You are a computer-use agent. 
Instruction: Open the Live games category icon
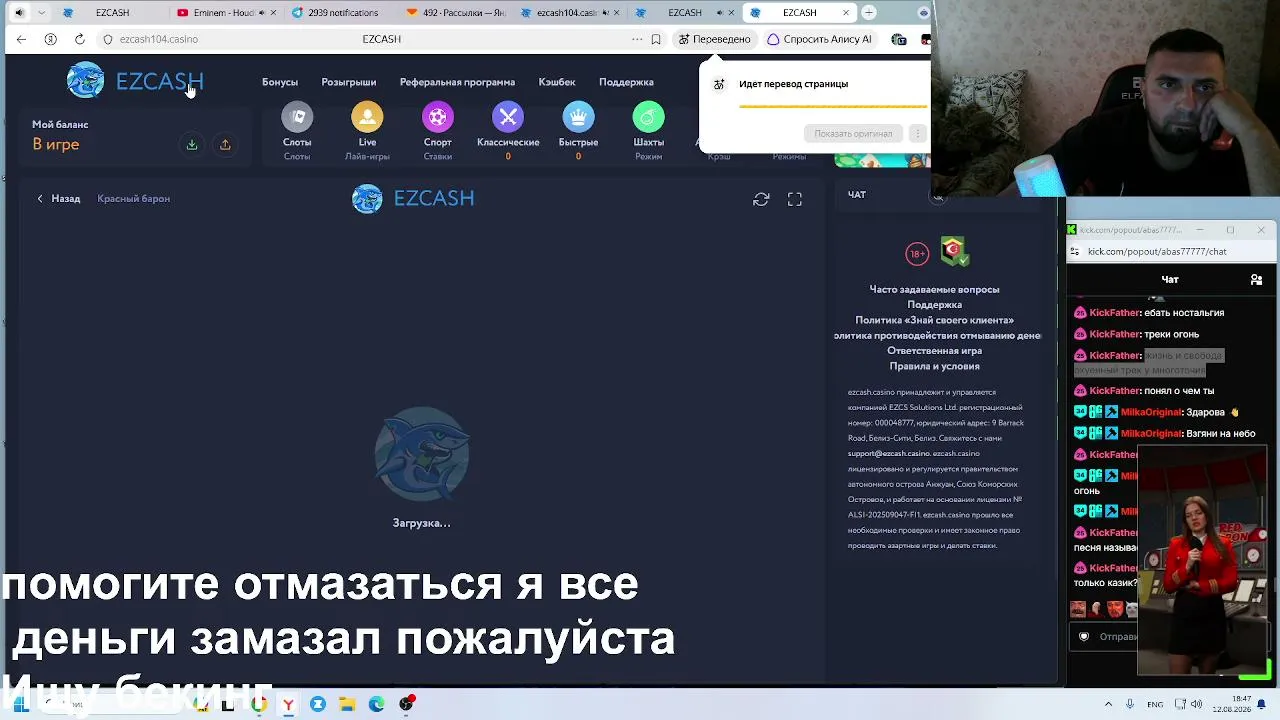tap(367, 118)
